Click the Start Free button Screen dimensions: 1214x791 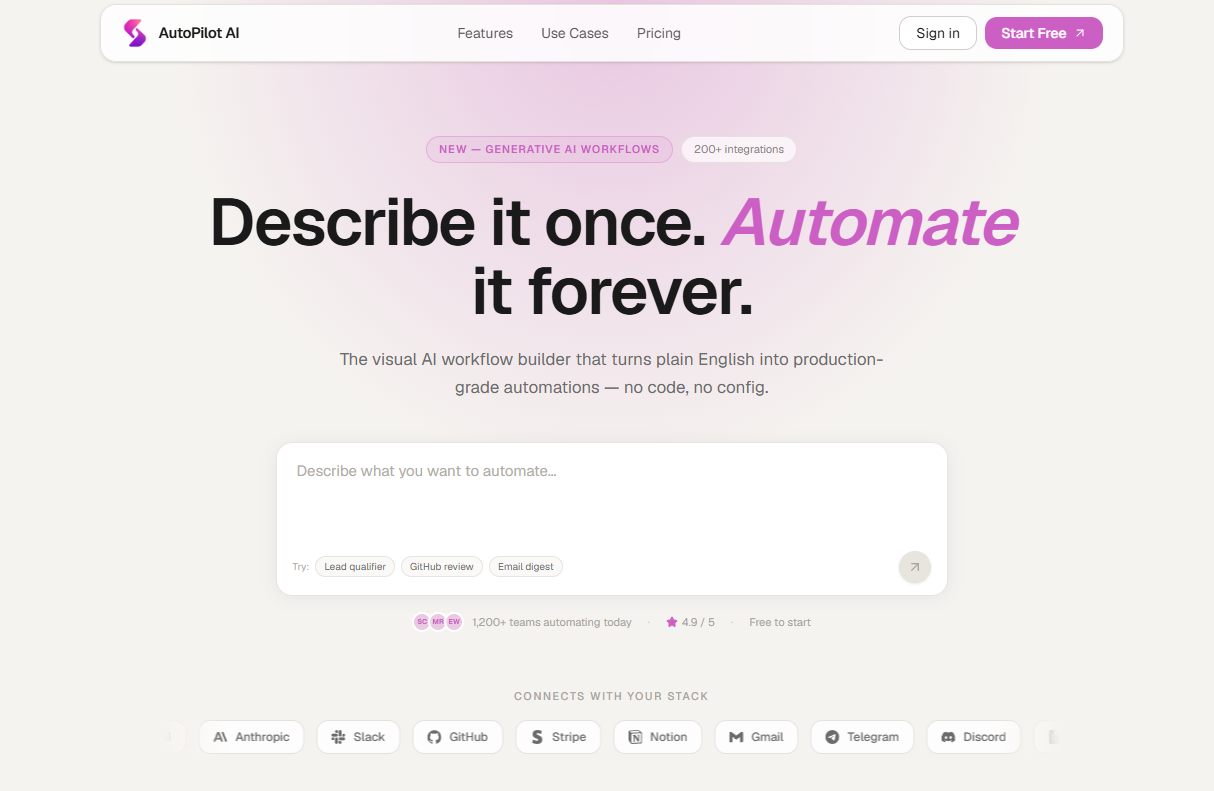click(x=1044, y=33)
